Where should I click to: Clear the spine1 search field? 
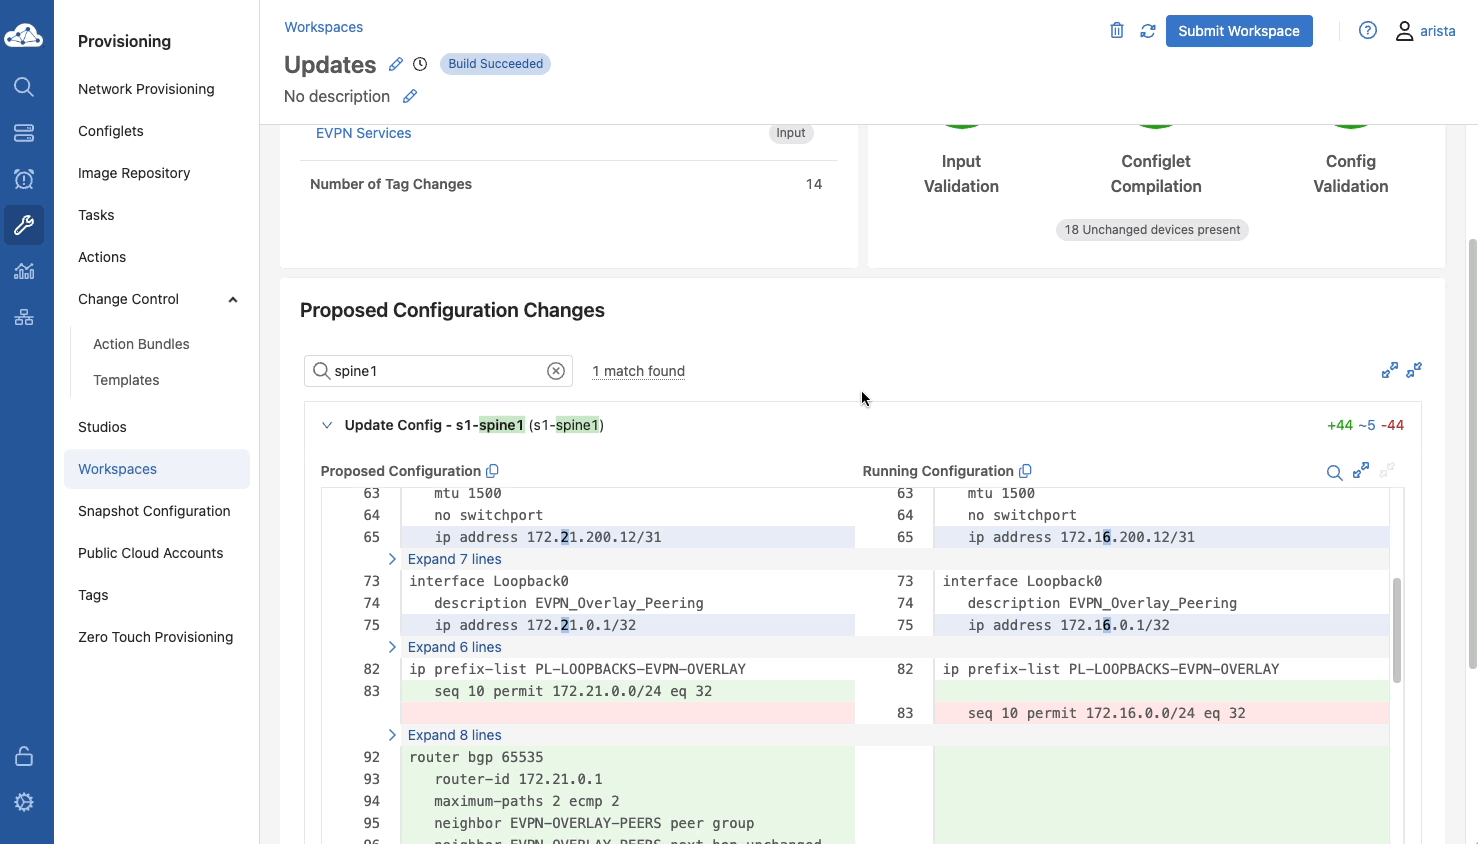[x=556, y=371]
